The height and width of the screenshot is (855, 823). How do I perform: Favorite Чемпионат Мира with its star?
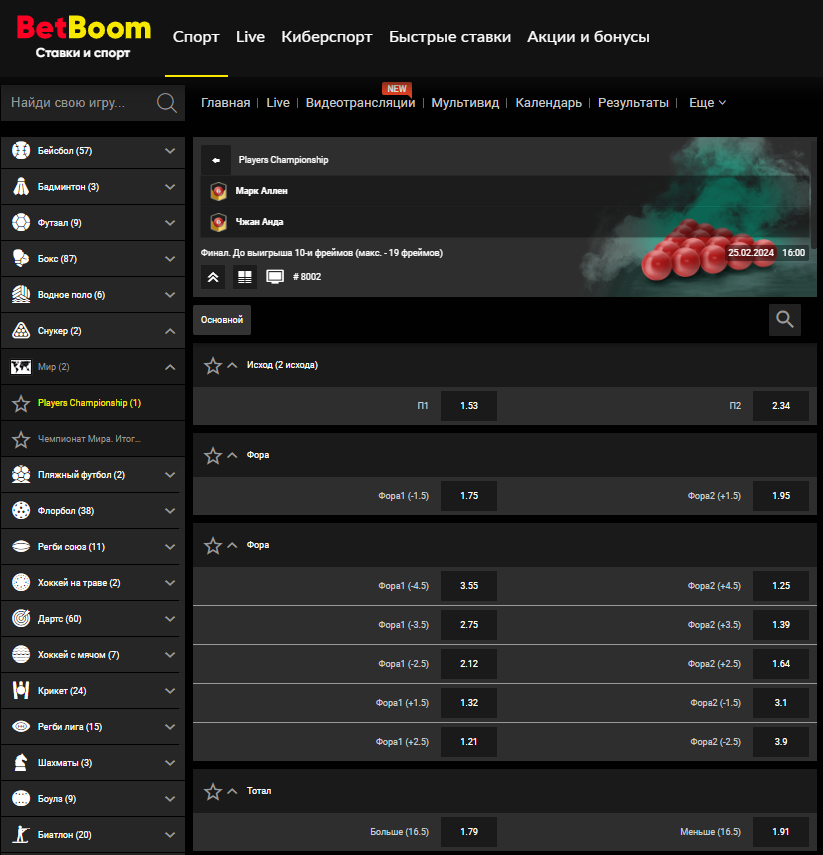(x=21, y=439)
